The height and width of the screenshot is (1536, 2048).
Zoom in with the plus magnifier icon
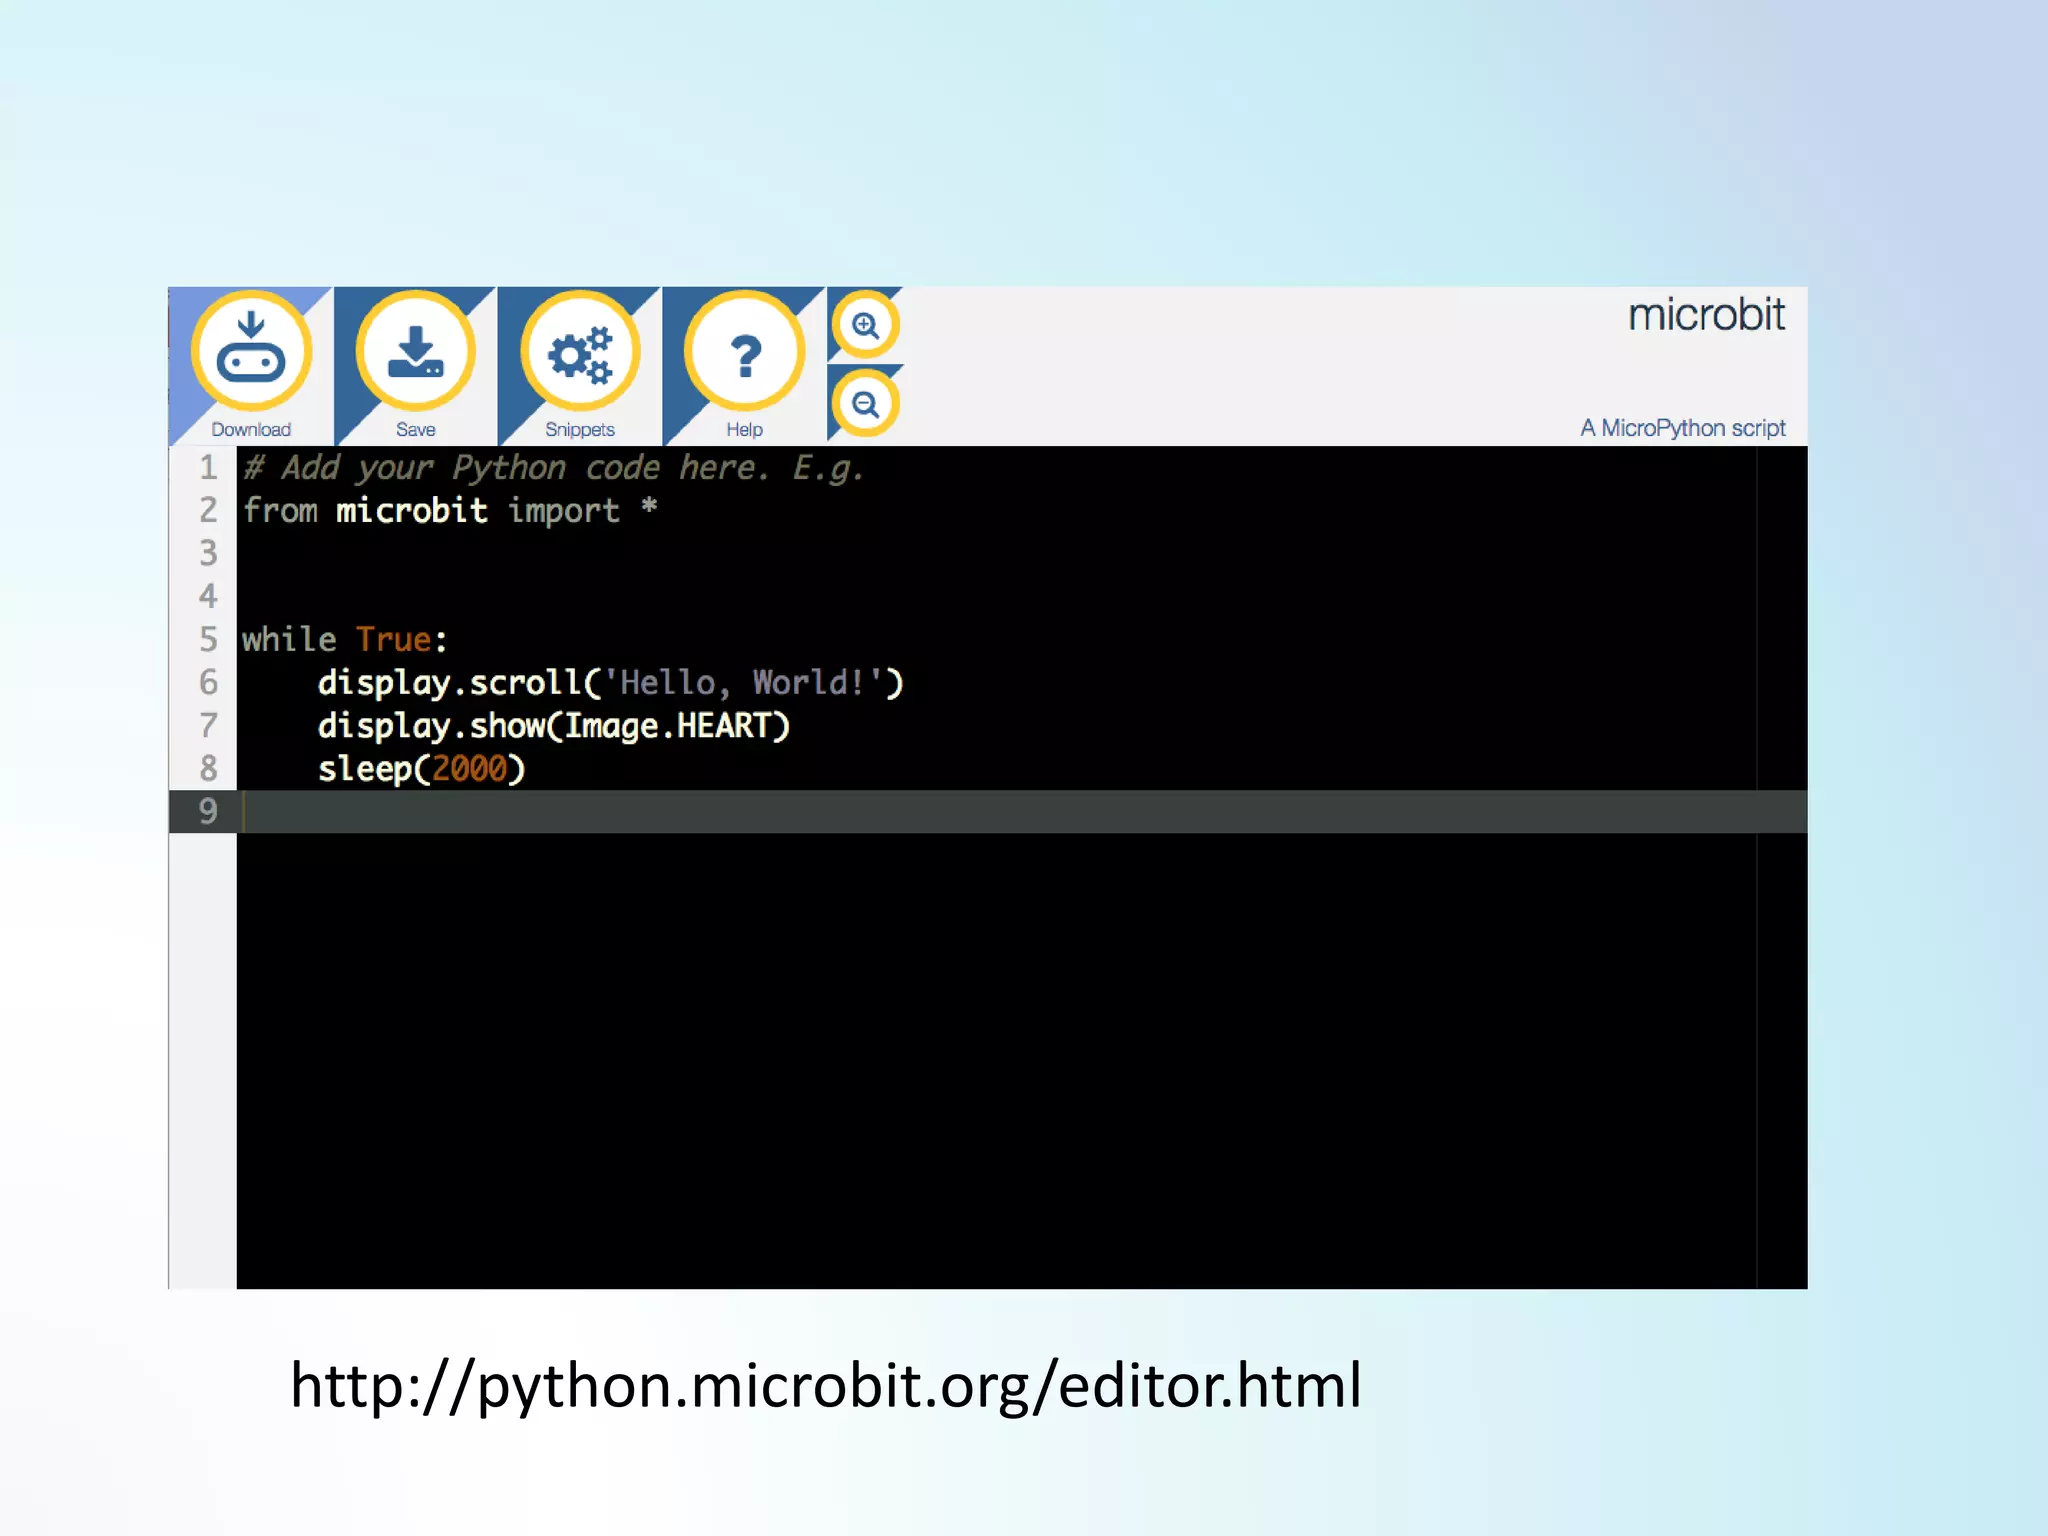865,325
